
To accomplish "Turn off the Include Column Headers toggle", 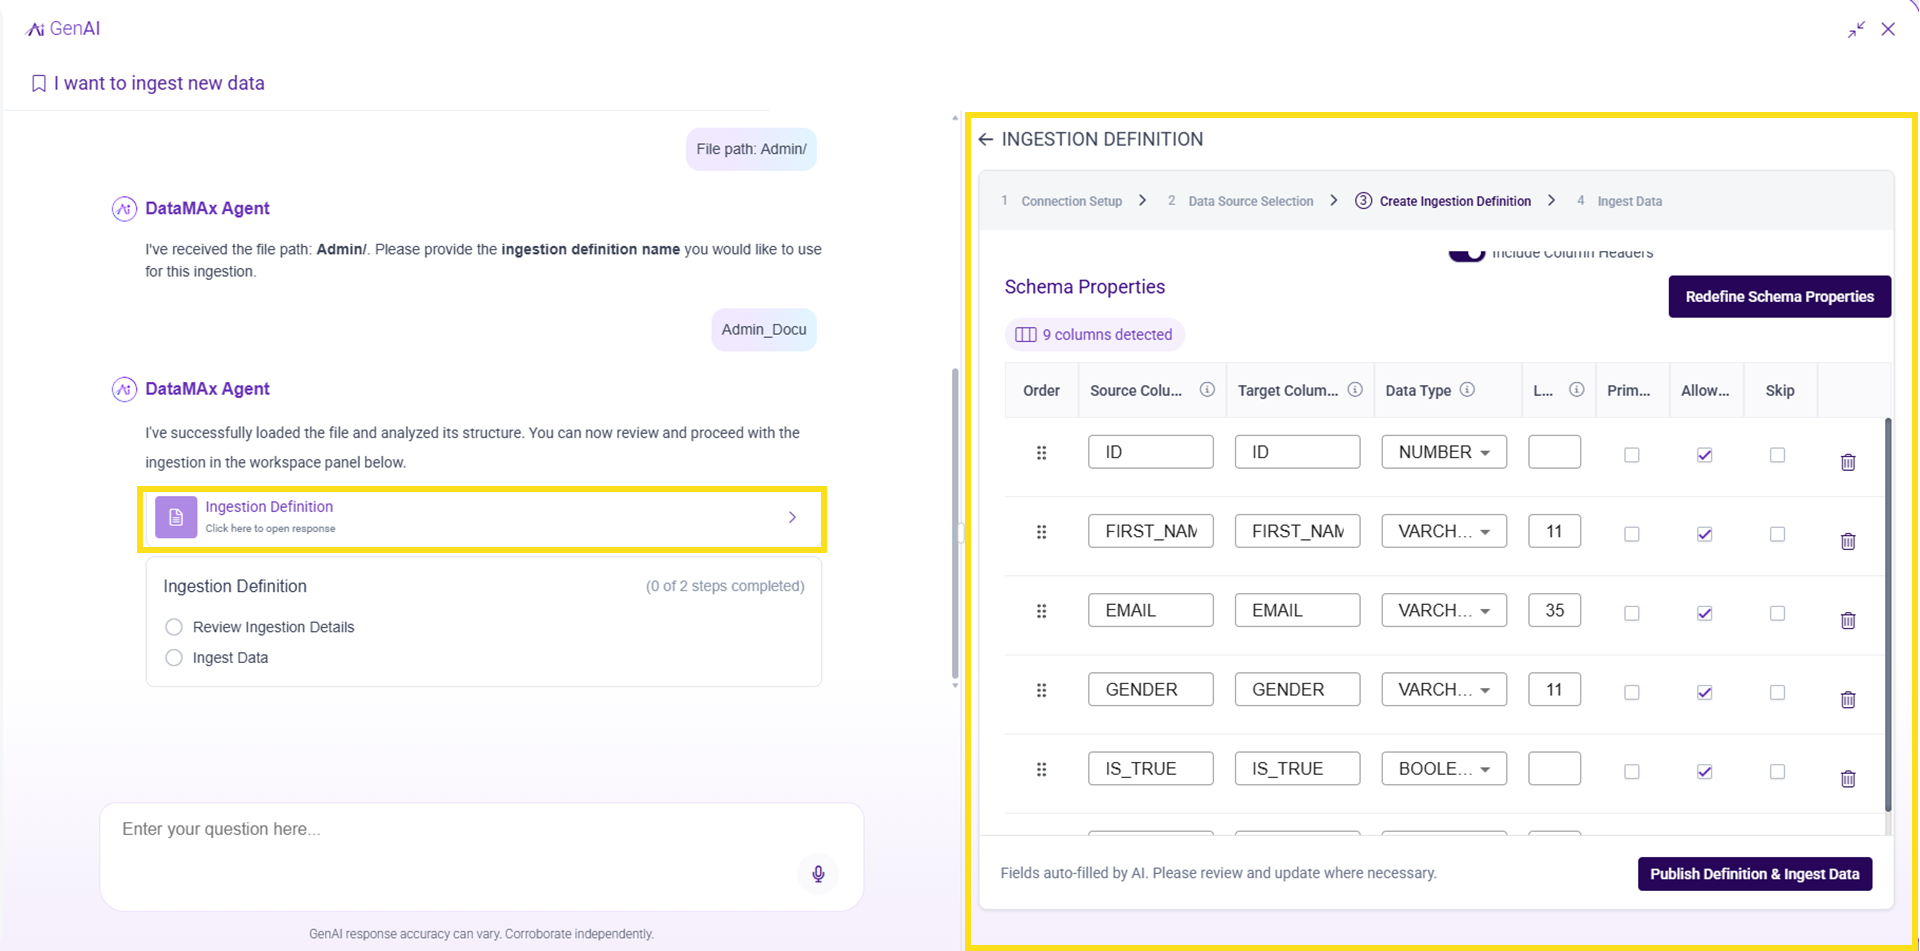I will pyautogui.click(x=1466, y=252).
